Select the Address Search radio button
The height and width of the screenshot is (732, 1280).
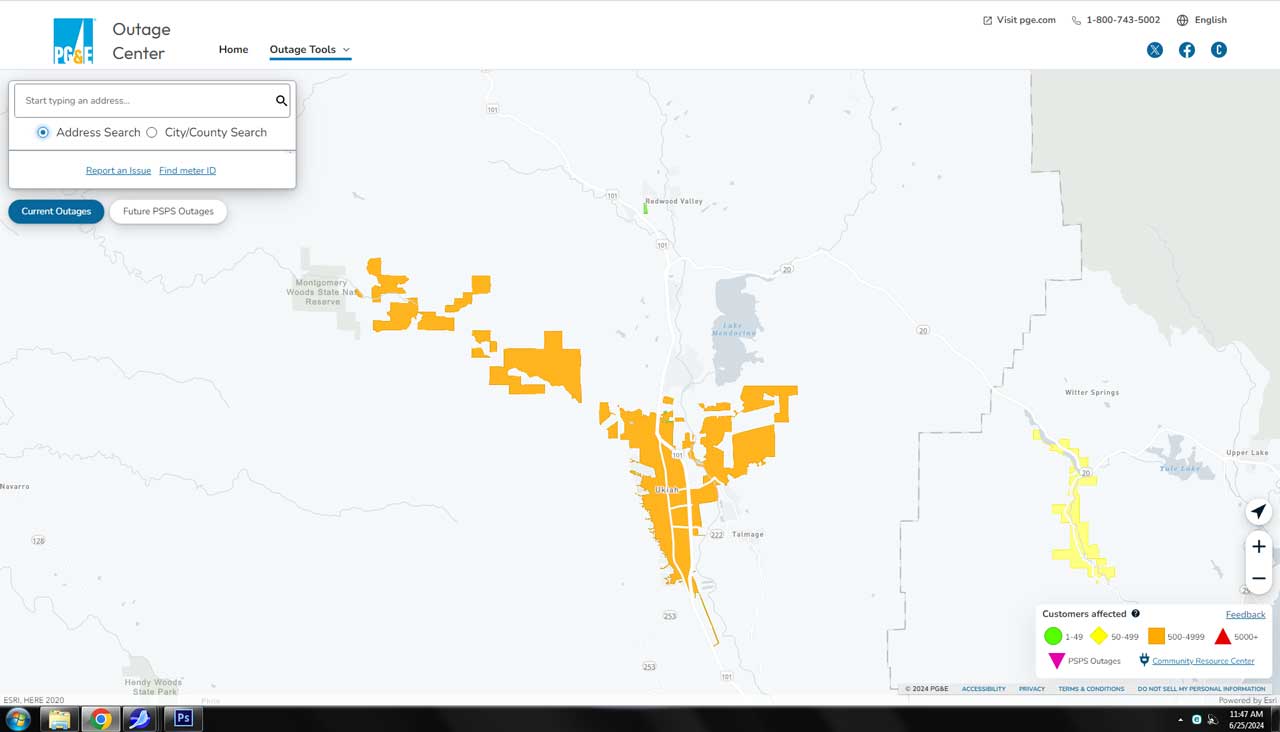pos(43,132)
